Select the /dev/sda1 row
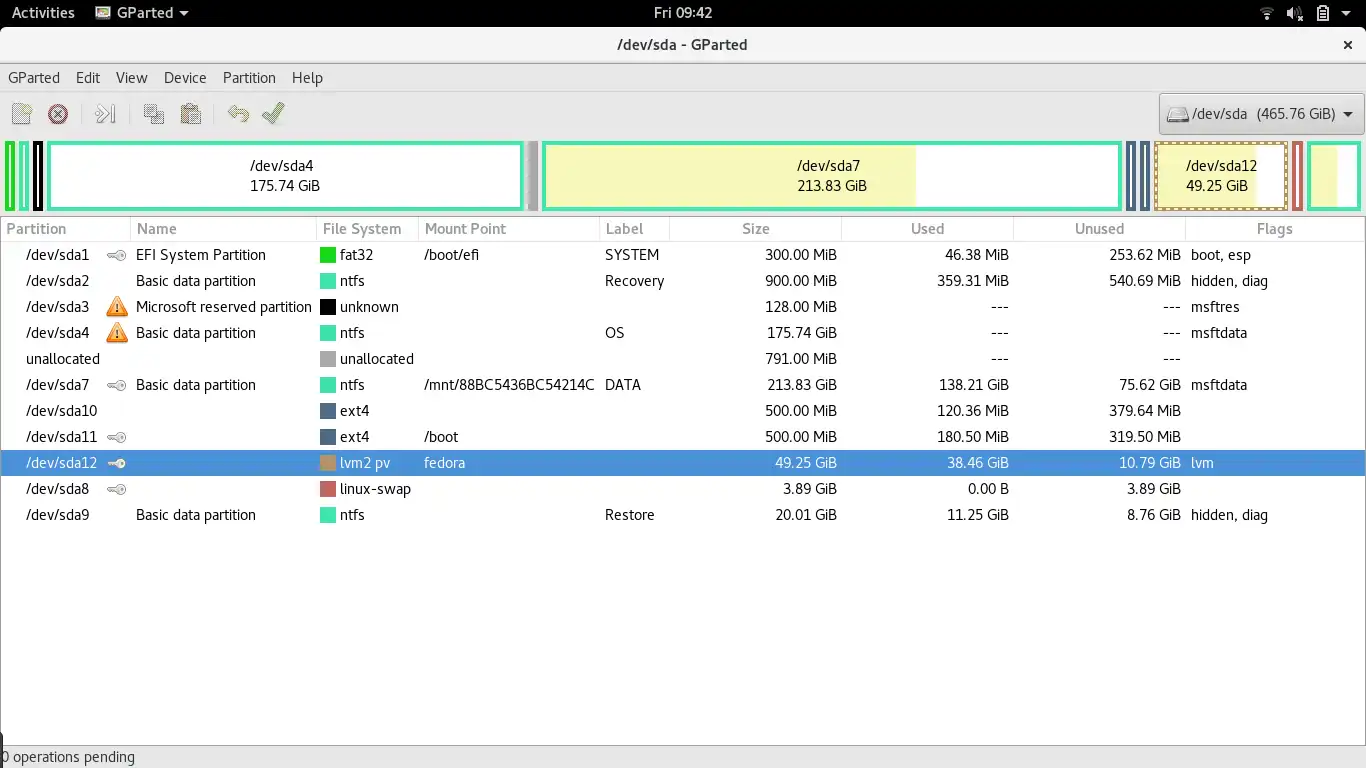1366x768 pixels. [683, 255]
